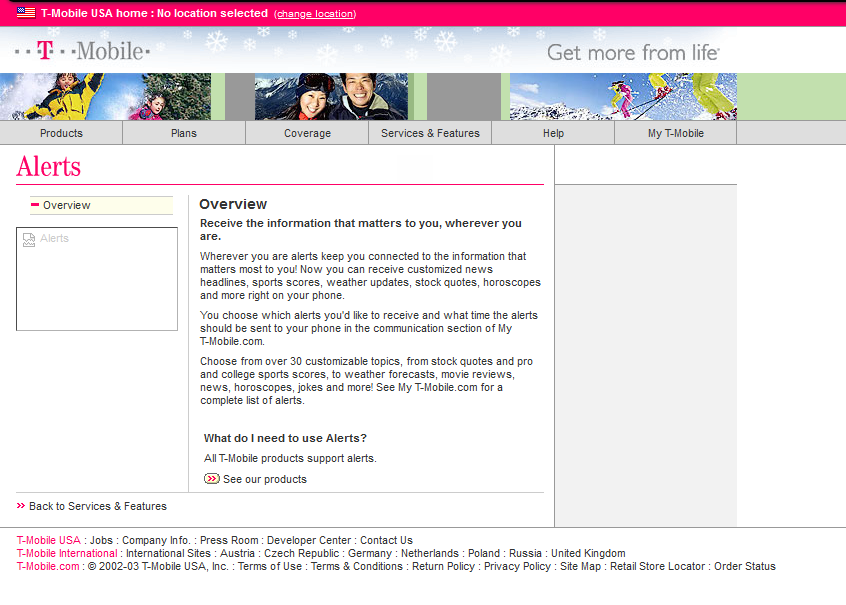Screen dimensions: 846x605
Task: Select Overview in the left sidebar
Action: pos(101,205)
